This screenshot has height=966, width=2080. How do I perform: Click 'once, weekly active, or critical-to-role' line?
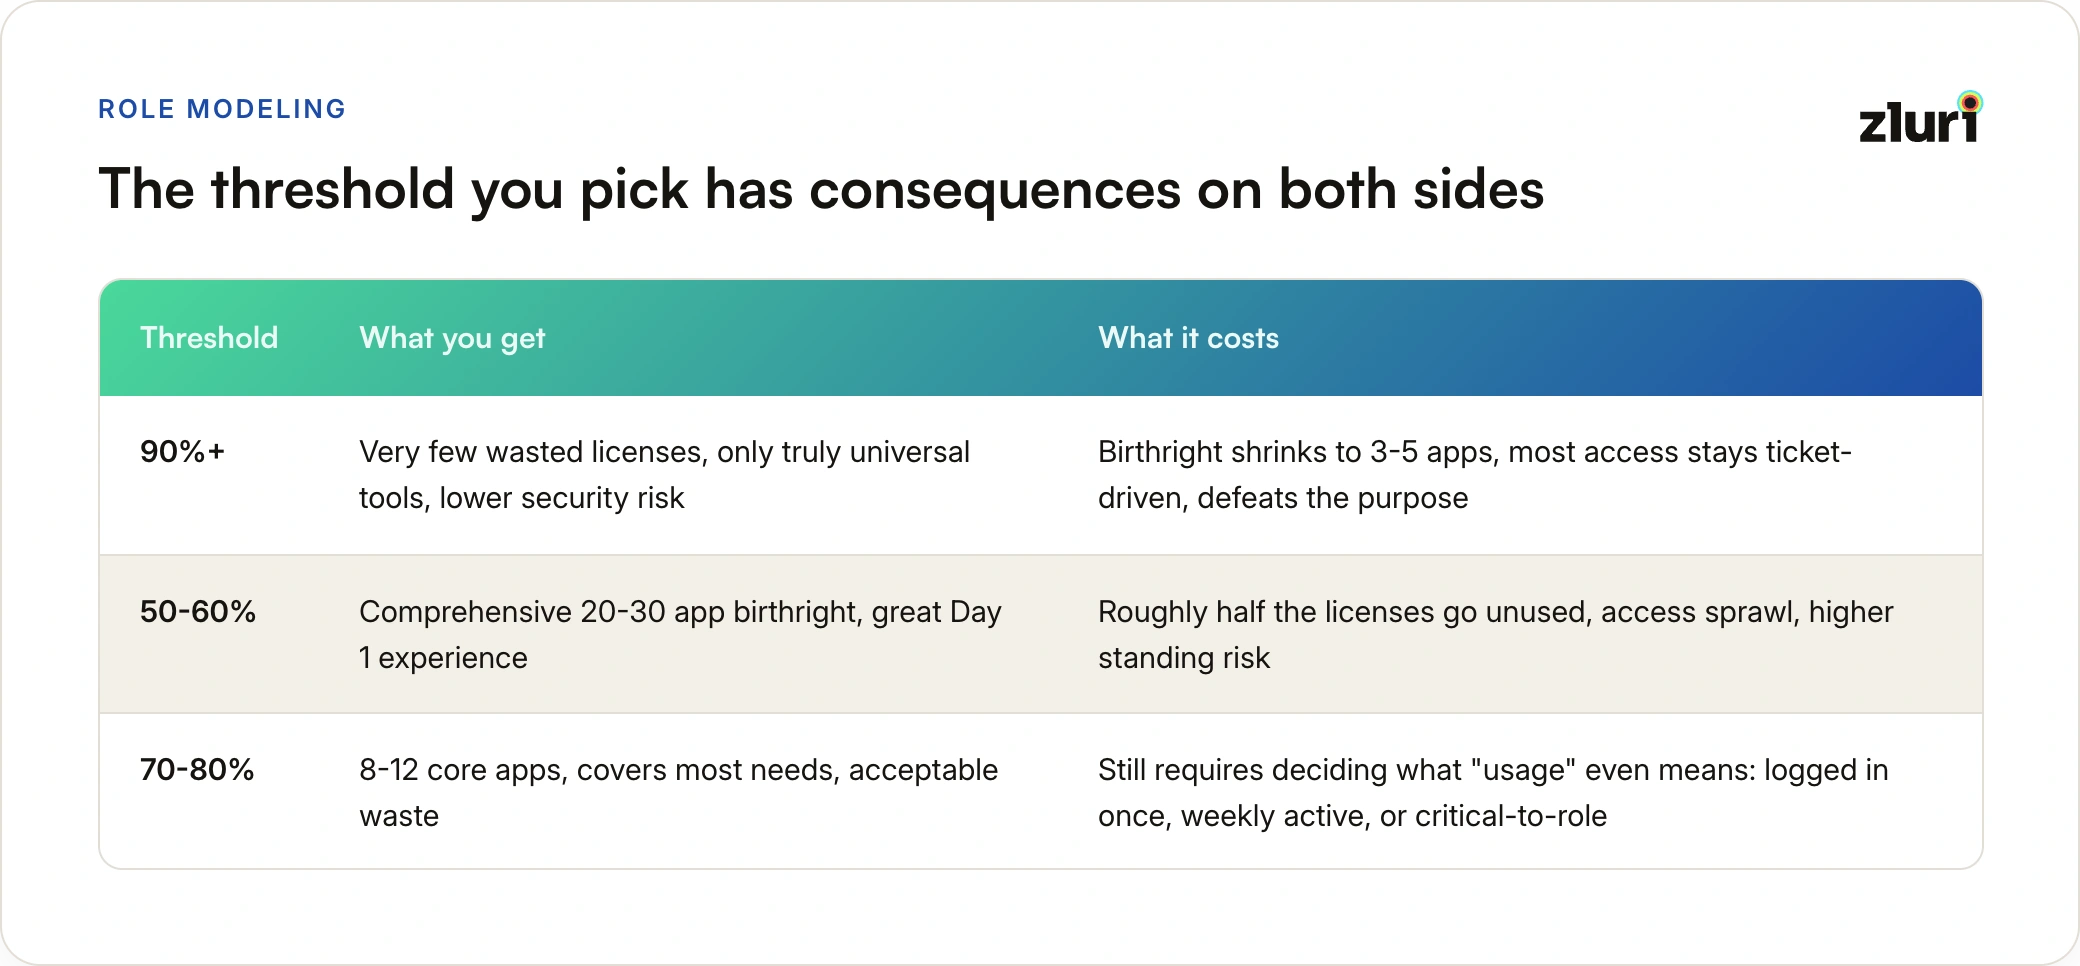click(x=1352, y=816)
